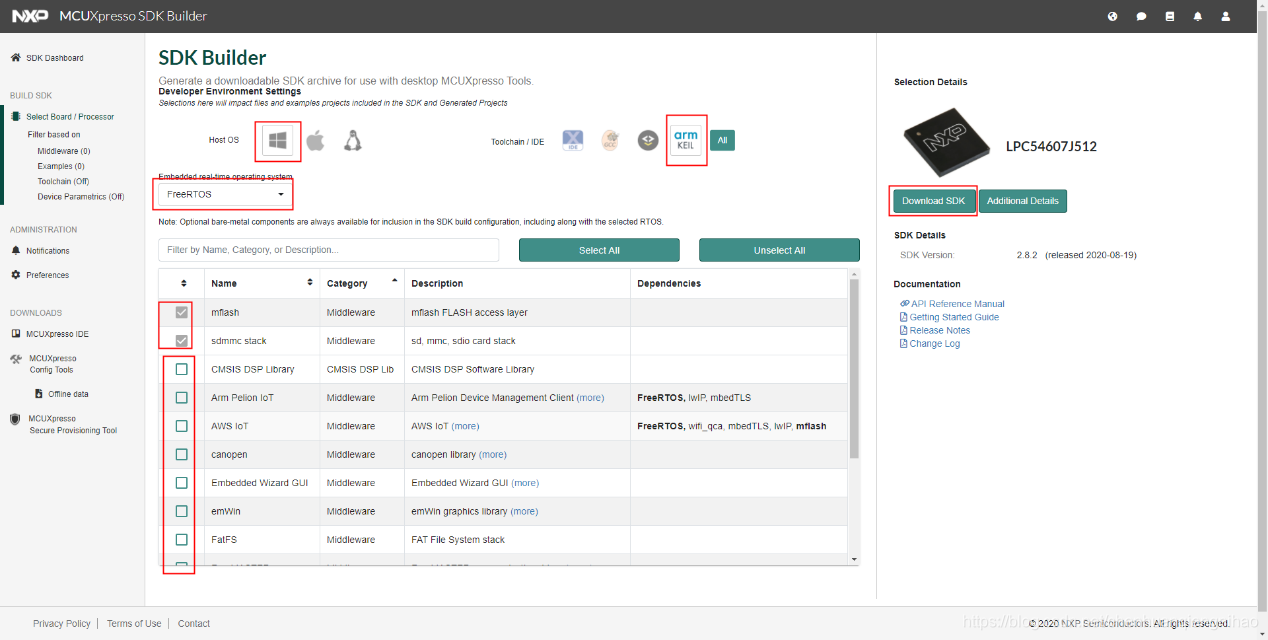This screenshot has width=1268, height=640.
Task: Select the All toolchains button
Action: (x=722, y=141)
